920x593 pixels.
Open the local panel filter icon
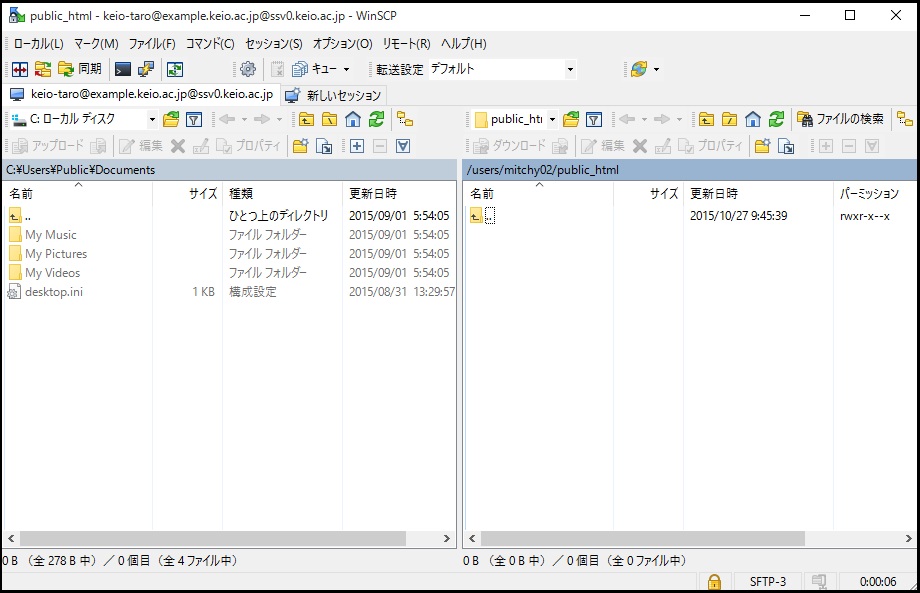(194, 119)
